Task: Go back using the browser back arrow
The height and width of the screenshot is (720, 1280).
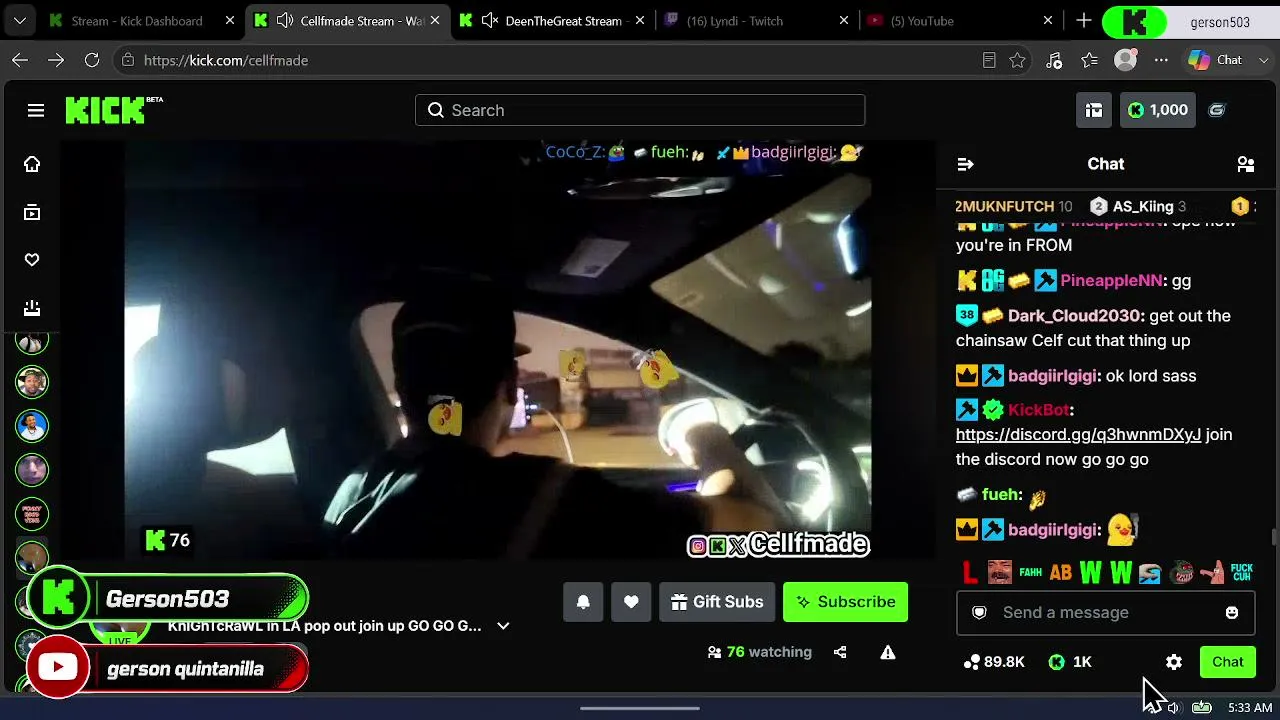Action: (20, 60)
